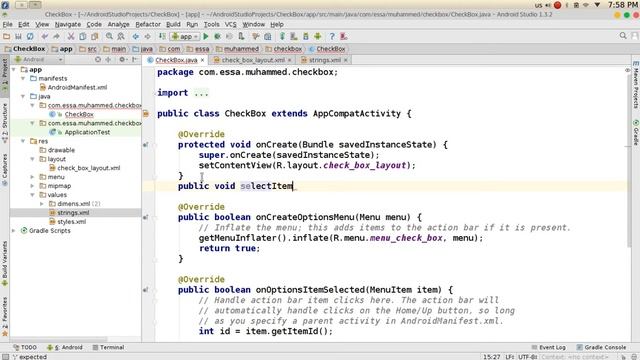Viewport: 640px width, 360px height.
Task: Open the VCS menu
Action: pyautogui.click(x=231, y=24)
